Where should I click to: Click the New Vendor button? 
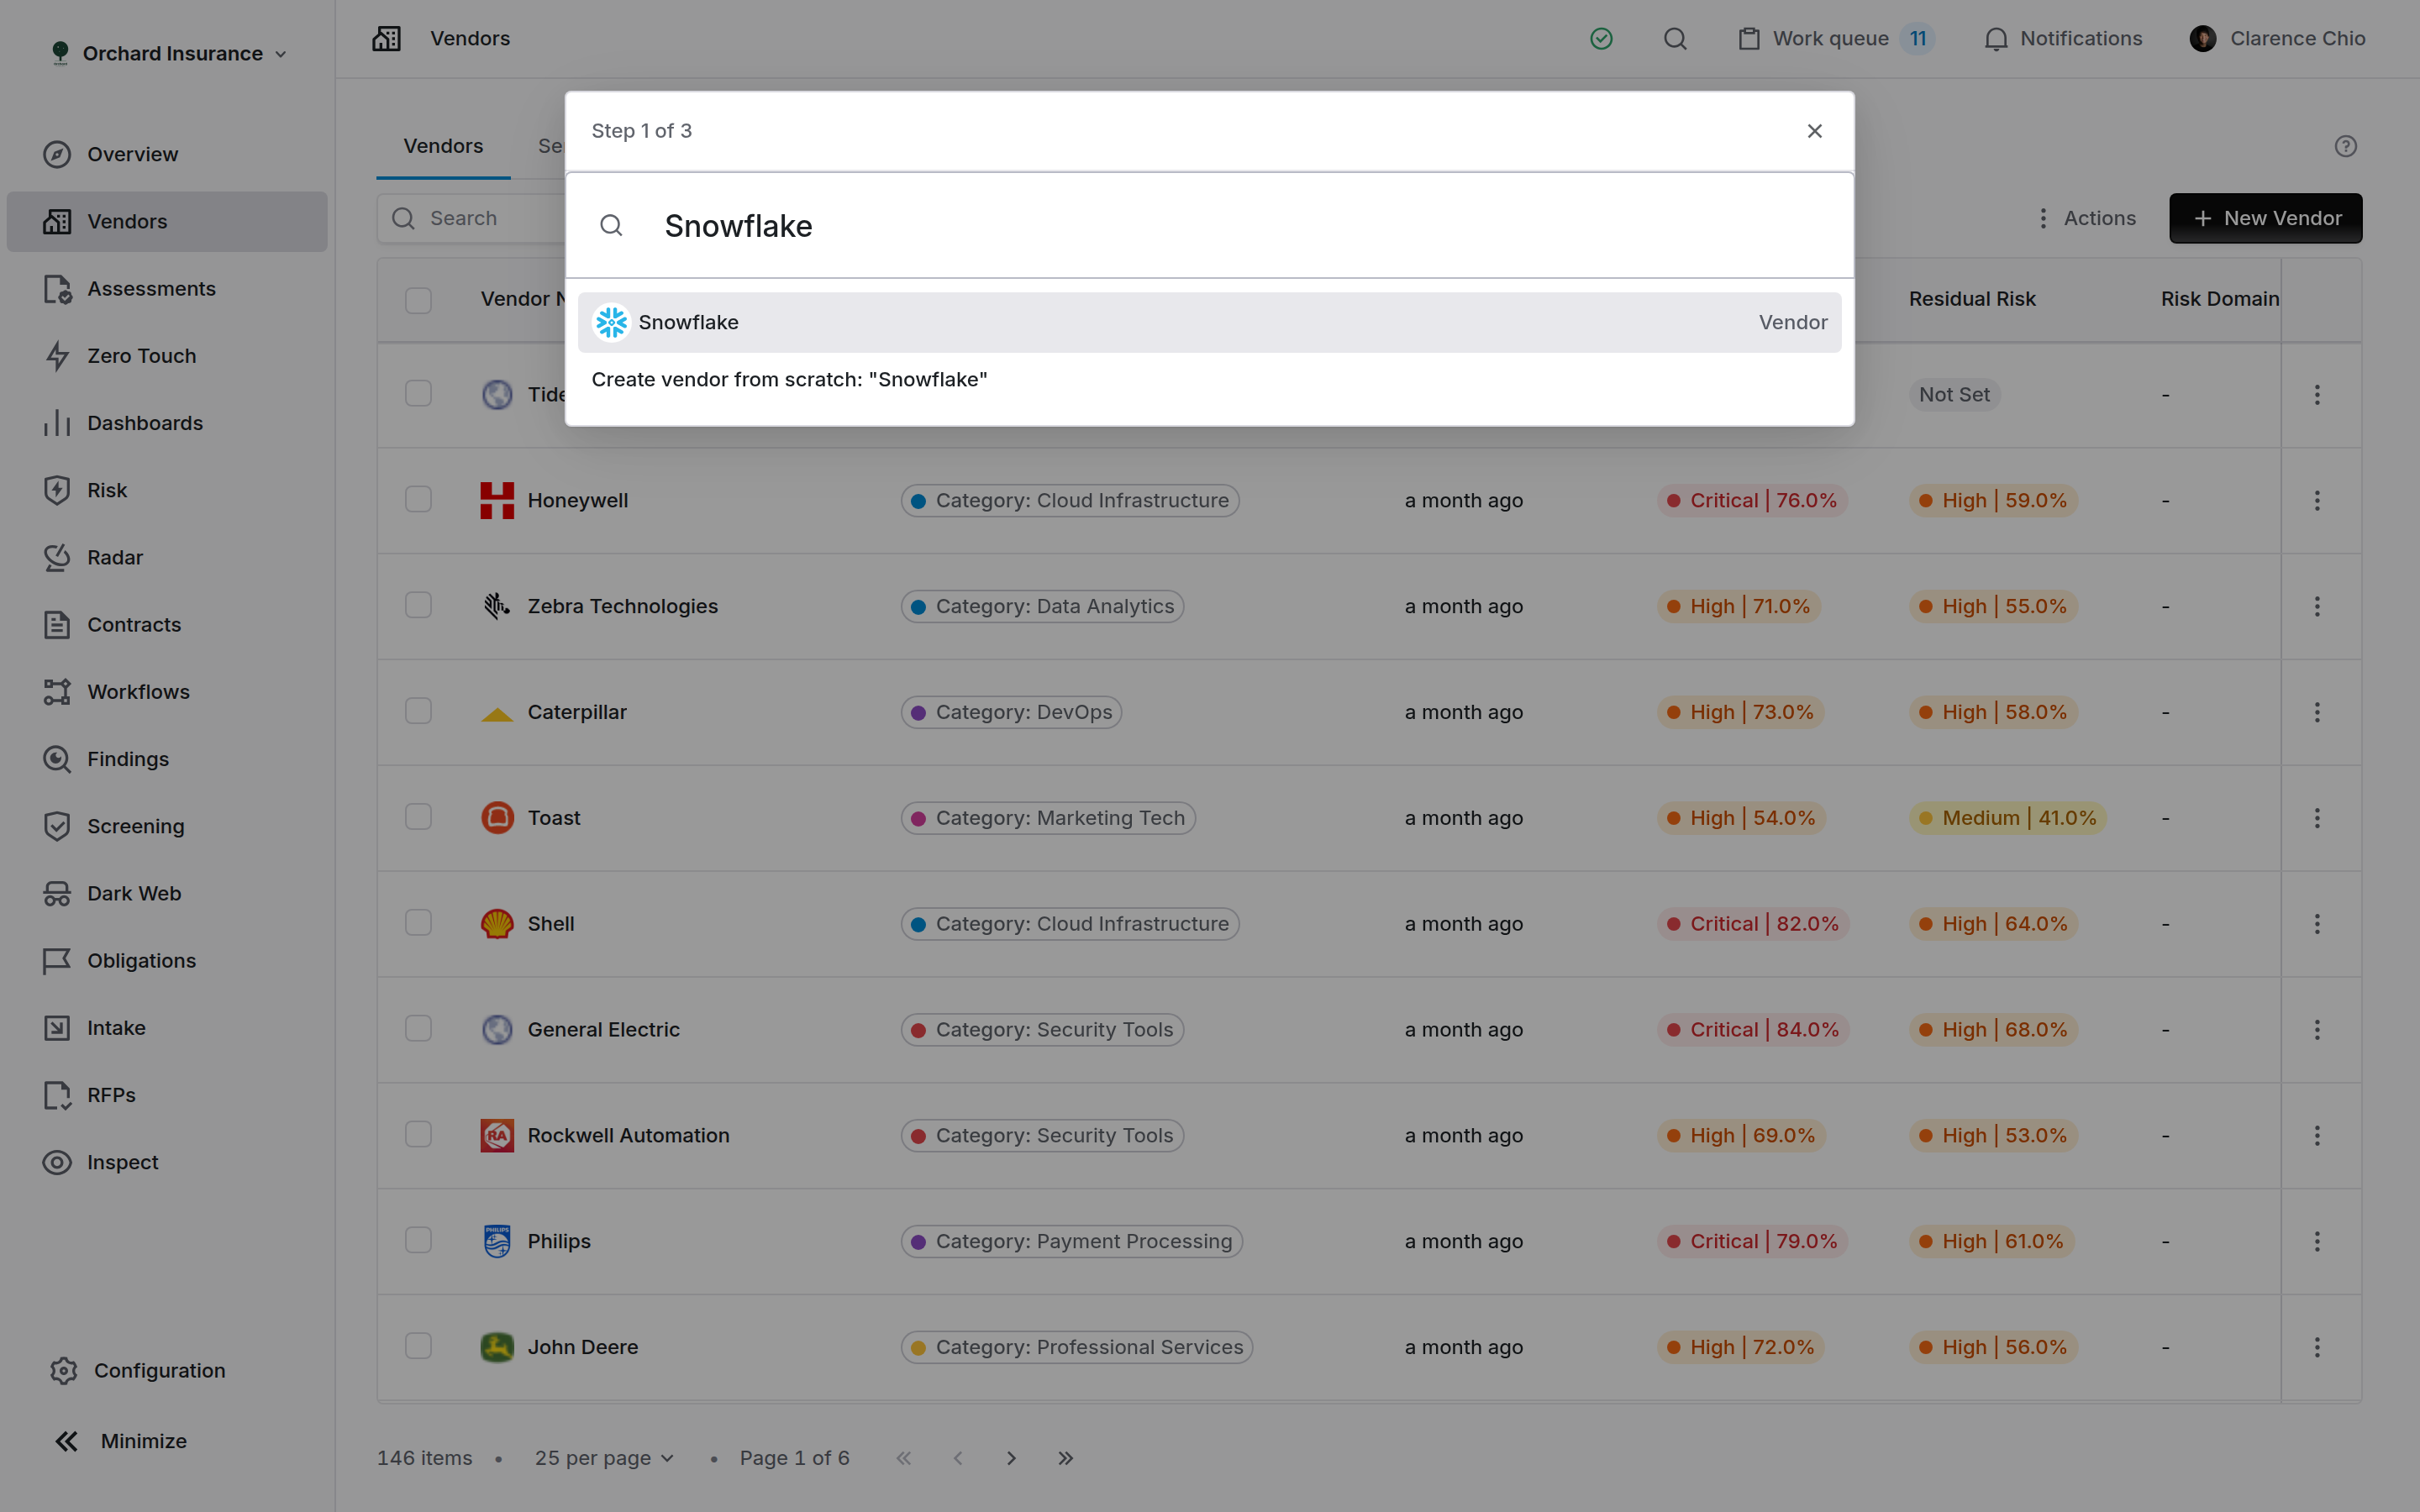(2265, 218)
